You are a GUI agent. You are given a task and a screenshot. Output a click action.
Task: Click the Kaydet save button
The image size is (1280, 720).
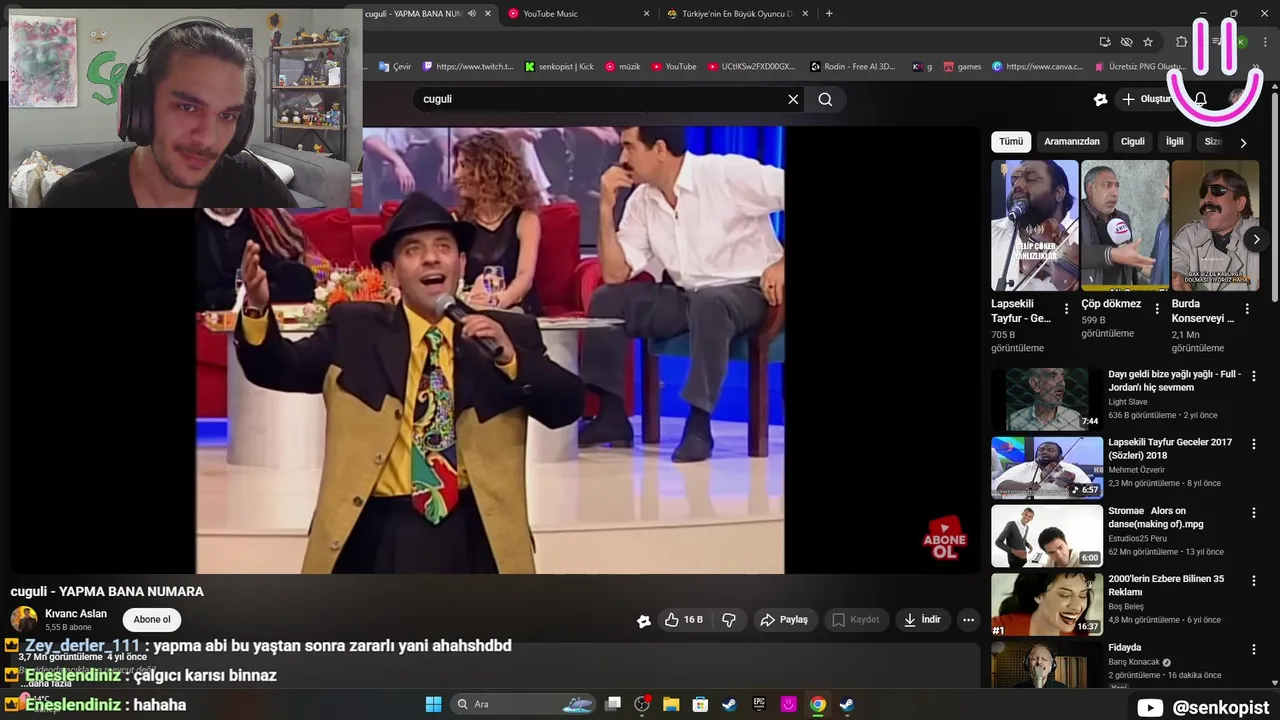(x=856, y=620)
